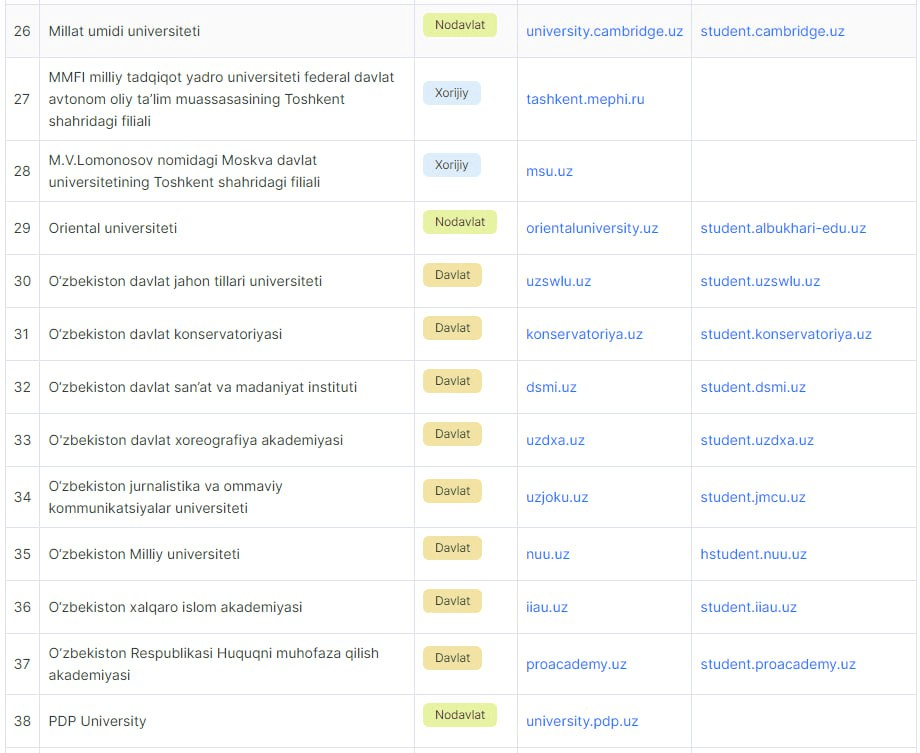Visit konservatoriya.uz link
The width and height of the screenshot is (920, 753).
click(584, 334)
